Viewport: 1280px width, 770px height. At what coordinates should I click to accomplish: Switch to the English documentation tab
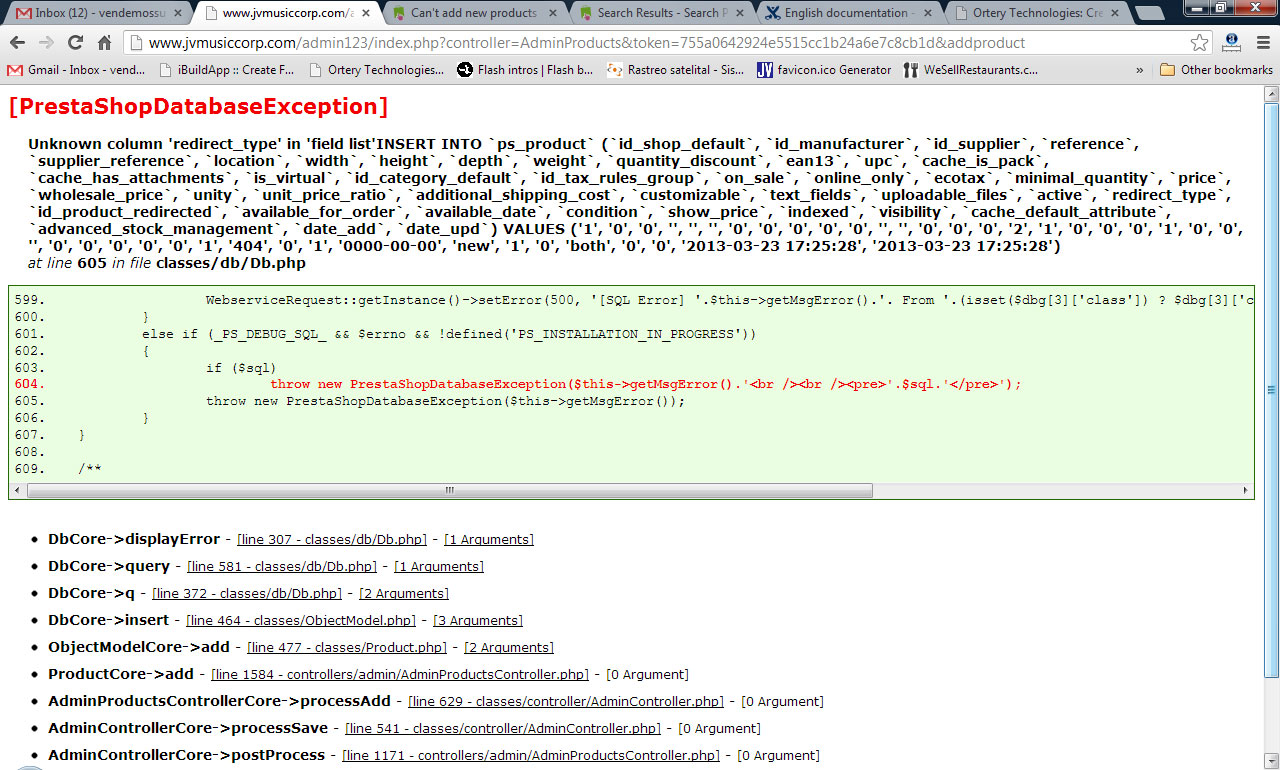(848, 13)
